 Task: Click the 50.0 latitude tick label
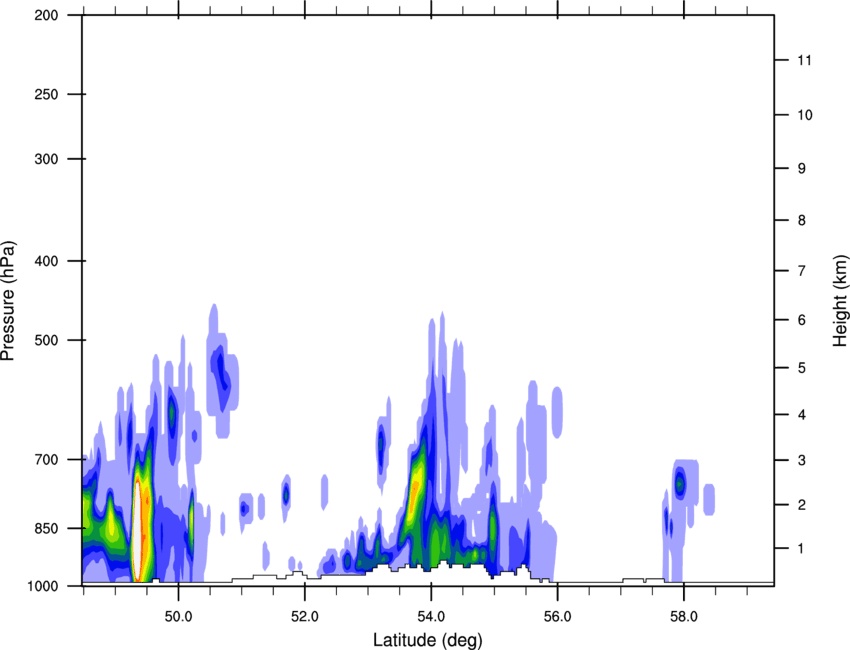coord(178,617)
